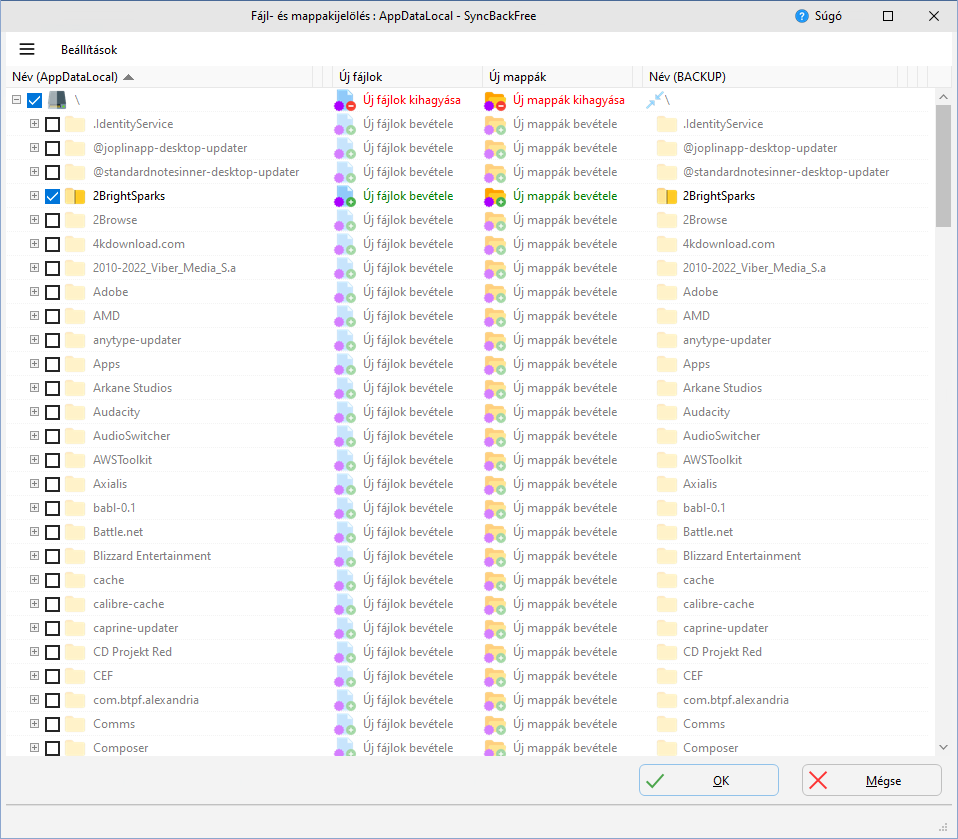Check the CD Projekt Red checkbox

tap(53, 652)
